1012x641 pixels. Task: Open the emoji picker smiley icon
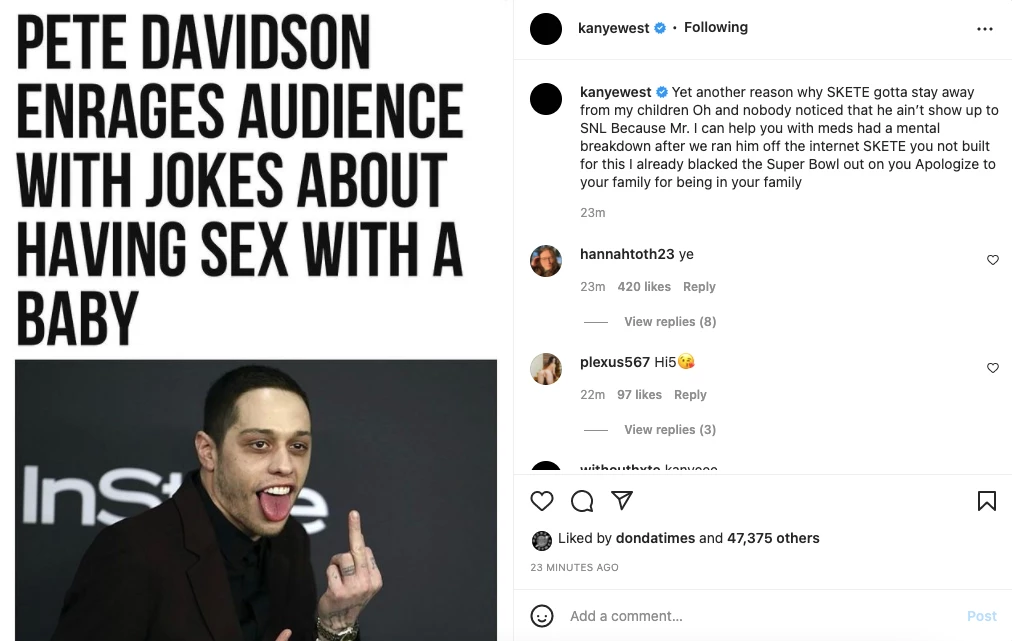point(541,616)
